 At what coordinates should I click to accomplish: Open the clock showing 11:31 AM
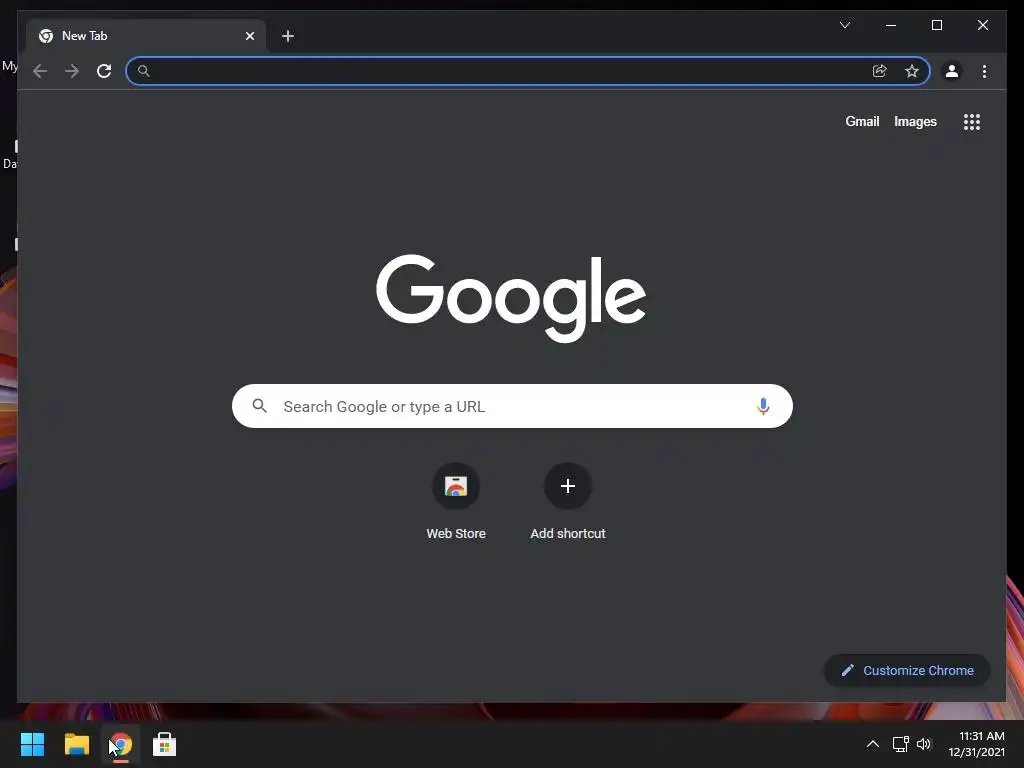click(x=977, y=744)
